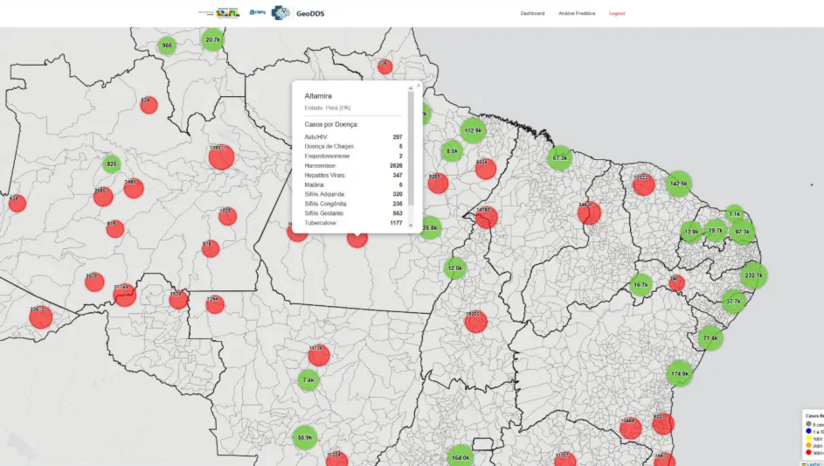Screen dimensions: 824x466
Task: Click the green 1.1k cluster marker
Action: tap(734, 214)
